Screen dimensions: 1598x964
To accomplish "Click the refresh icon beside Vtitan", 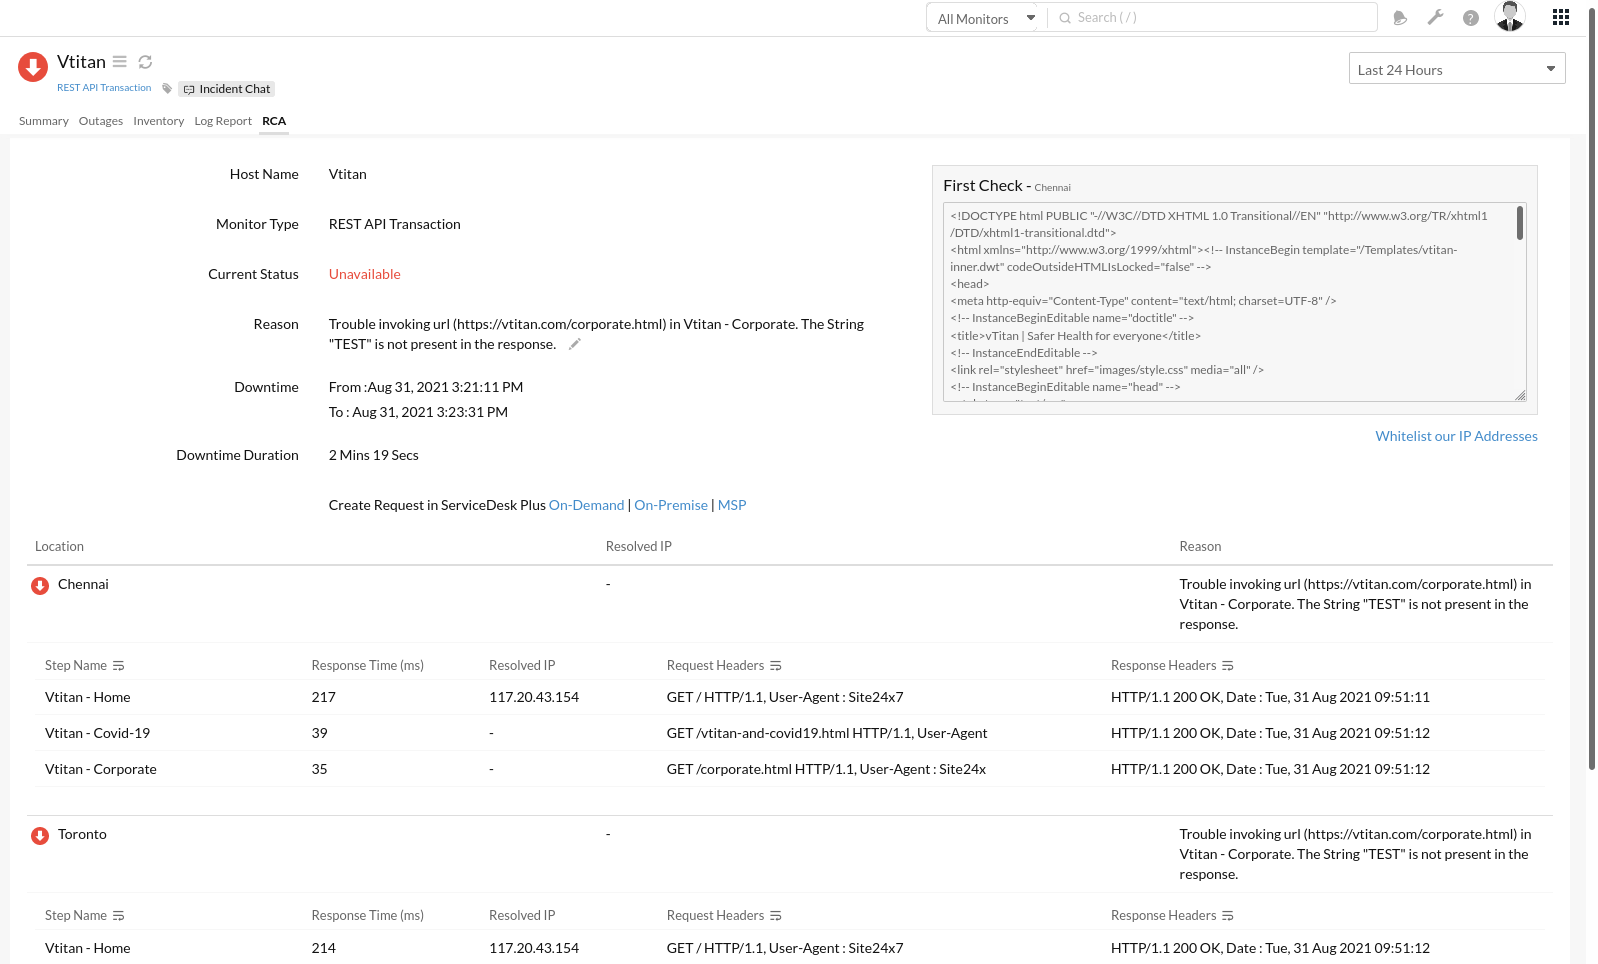I will coord(145,62).
